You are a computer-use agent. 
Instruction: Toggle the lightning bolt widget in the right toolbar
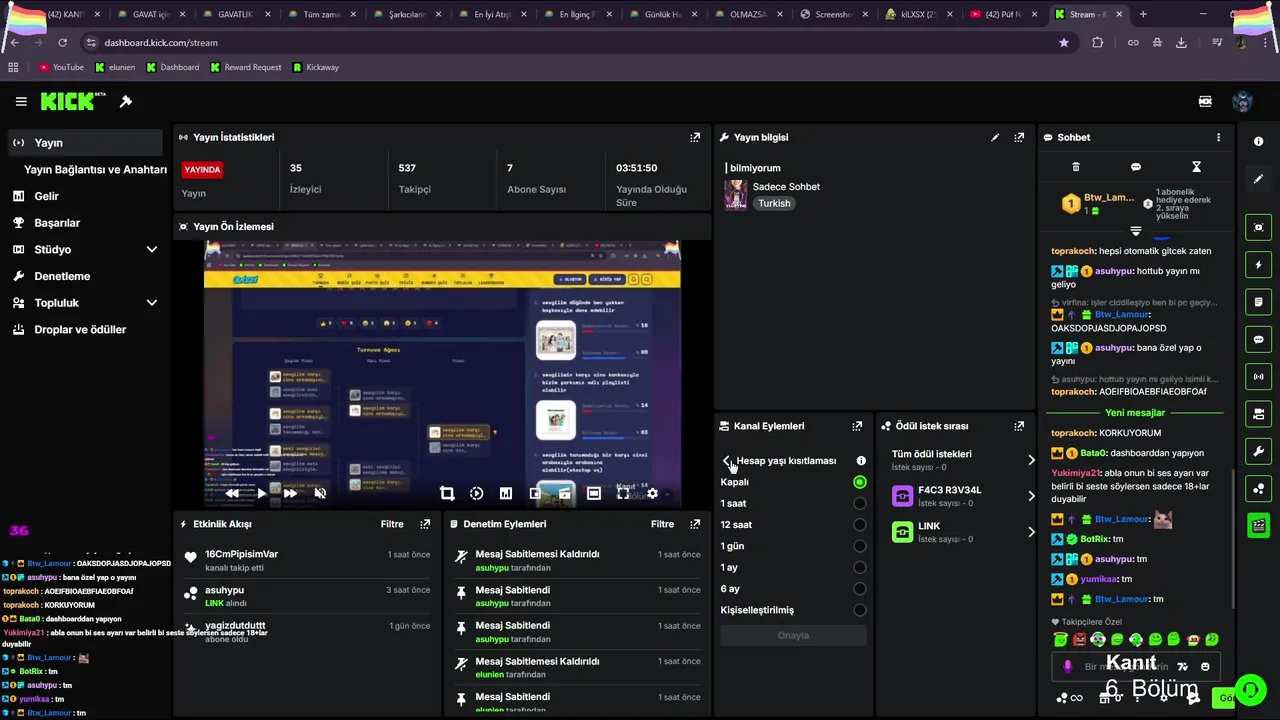pos(1258,265)
